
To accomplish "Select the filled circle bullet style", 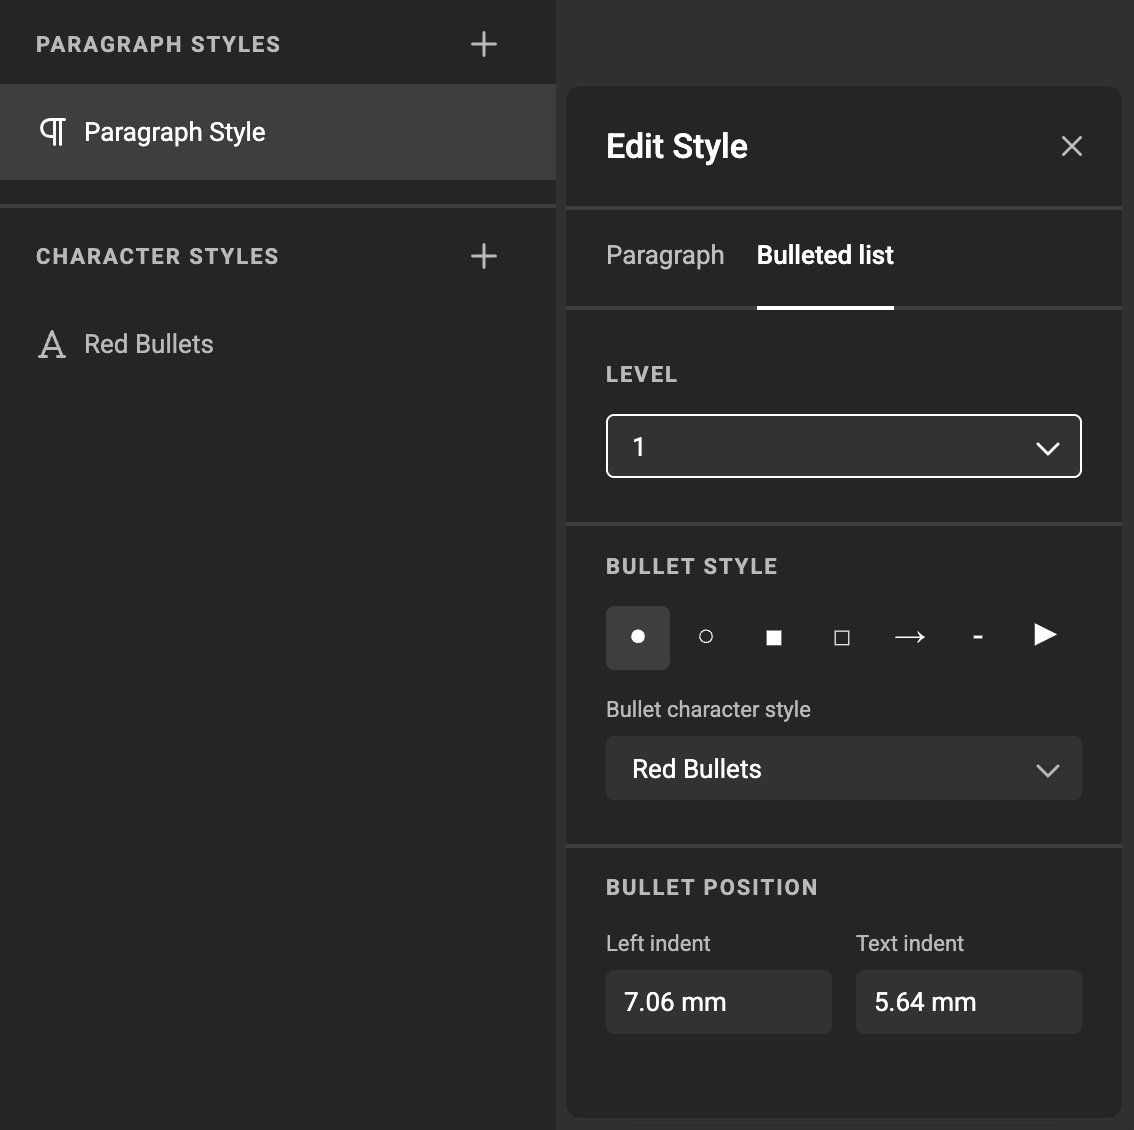I will [638, 637].
